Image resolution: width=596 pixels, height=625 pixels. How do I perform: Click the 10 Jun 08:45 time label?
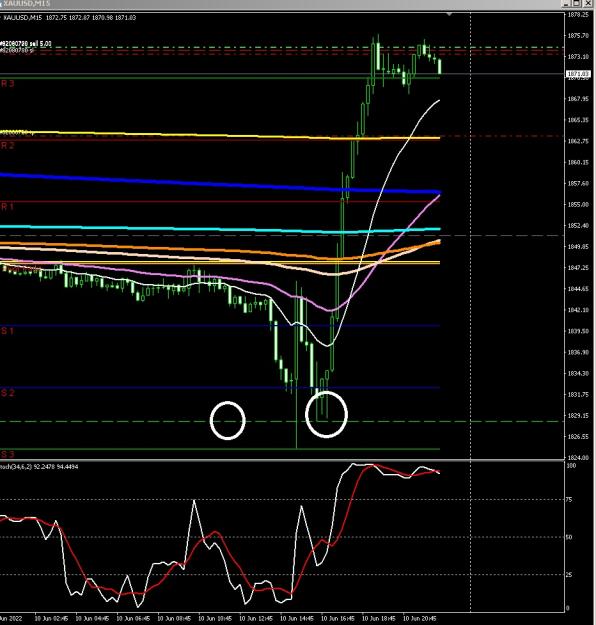tap(174, 619)
